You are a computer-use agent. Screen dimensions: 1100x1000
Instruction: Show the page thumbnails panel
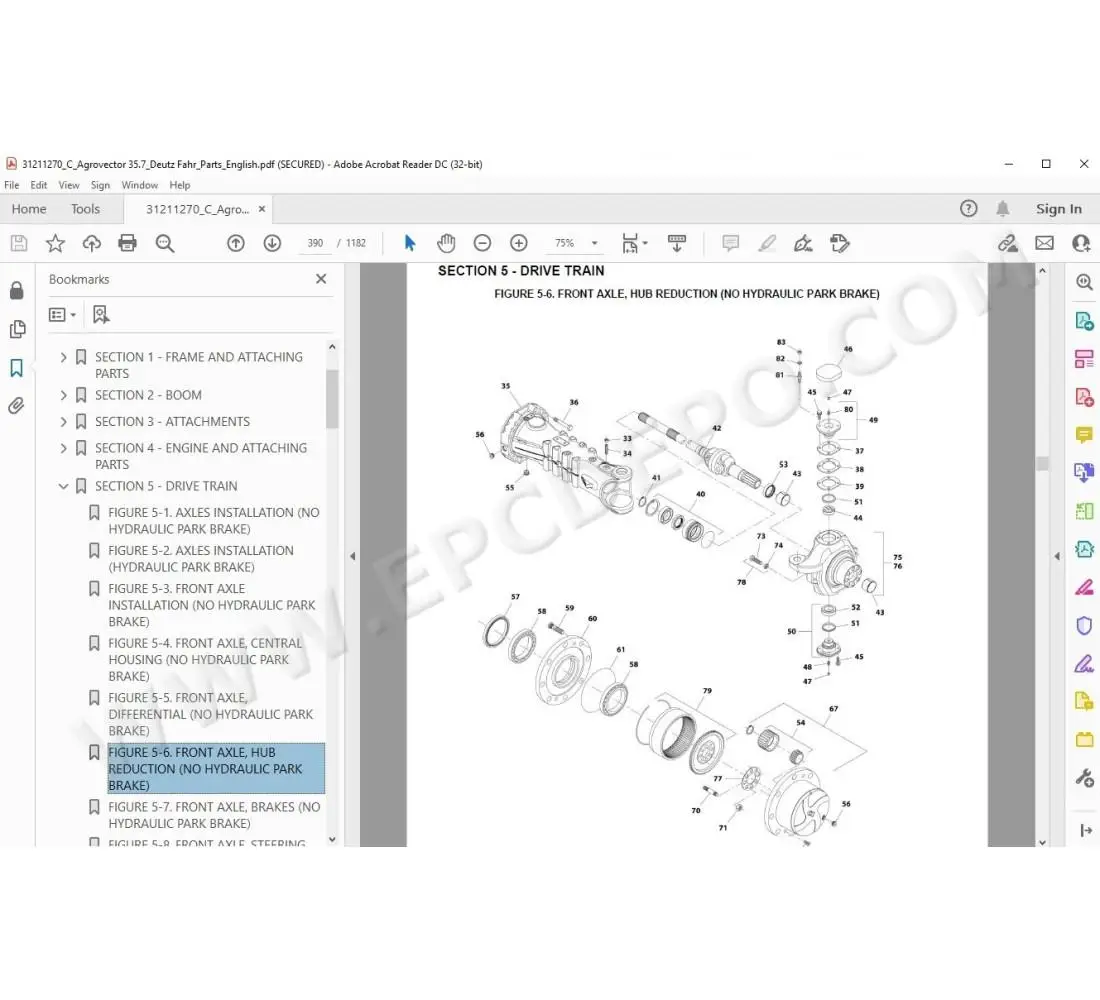[17, 329]
